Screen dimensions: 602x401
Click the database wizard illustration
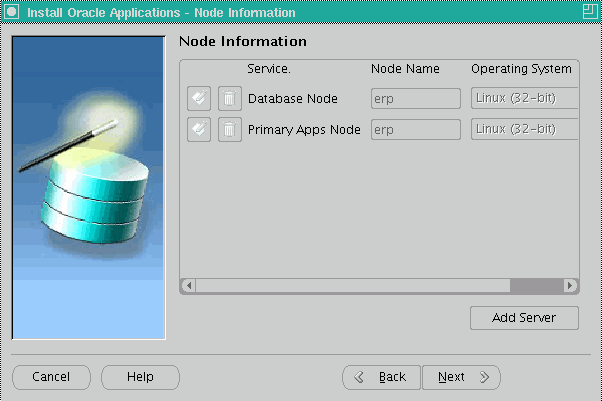88,188
